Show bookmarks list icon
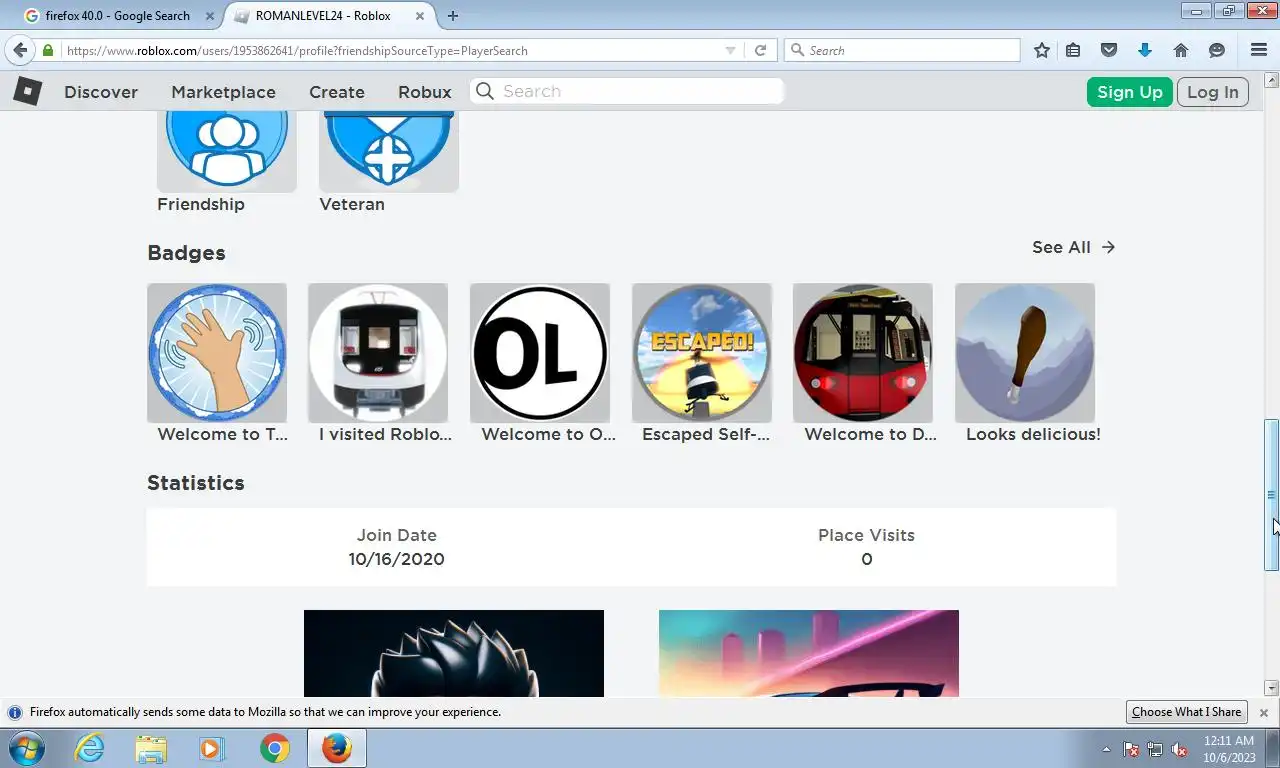Image resolution: width=1280 pixels, height=768 pixels. pos(1073,50)
